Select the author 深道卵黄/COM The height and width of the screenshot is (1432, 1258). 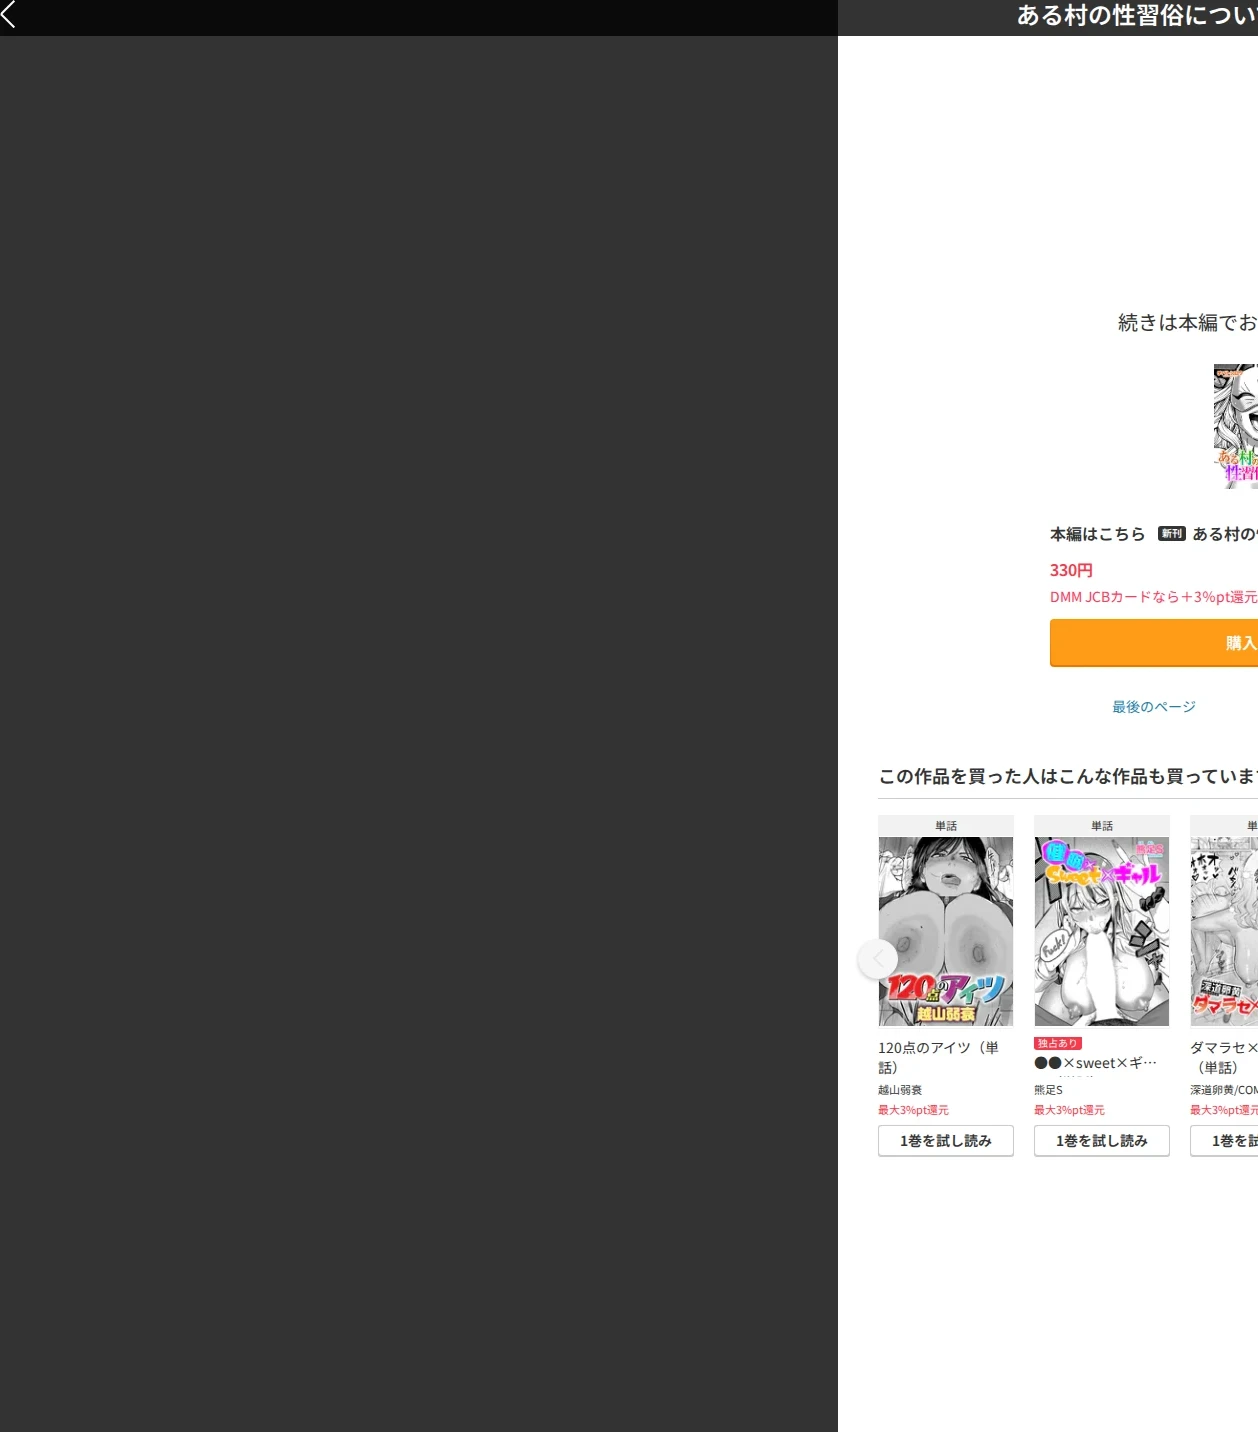[1224, 1090]
